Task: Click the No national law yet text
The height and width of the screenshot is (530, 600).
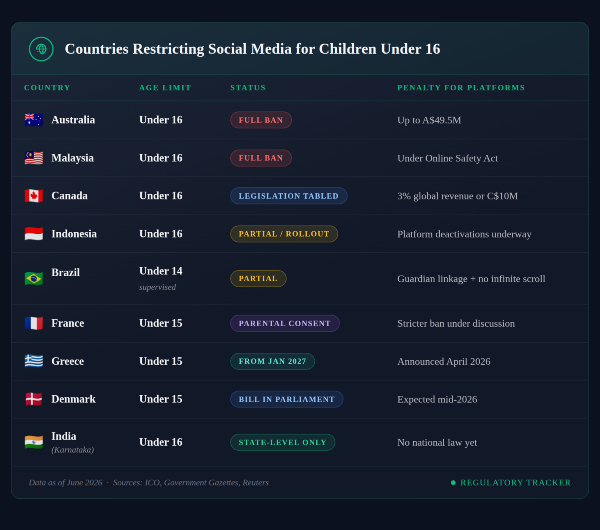Action: [x=437, y=442]
